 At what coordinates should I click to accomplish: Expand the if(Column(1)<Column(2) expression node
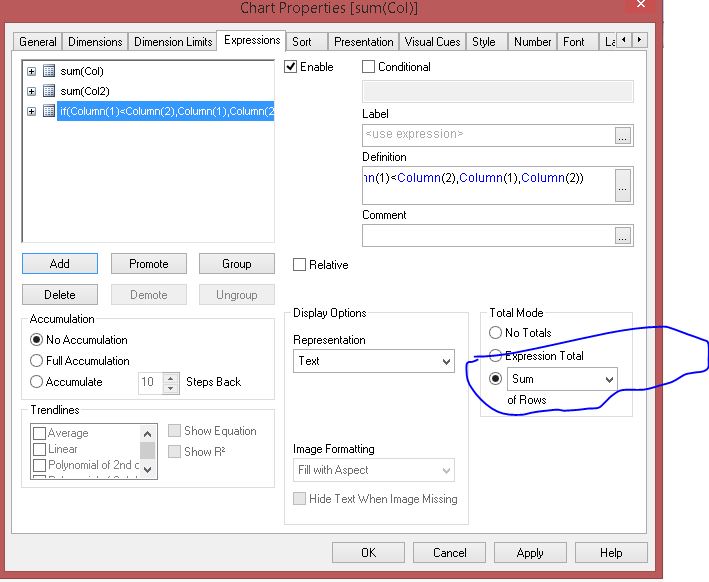pos(31,111)
